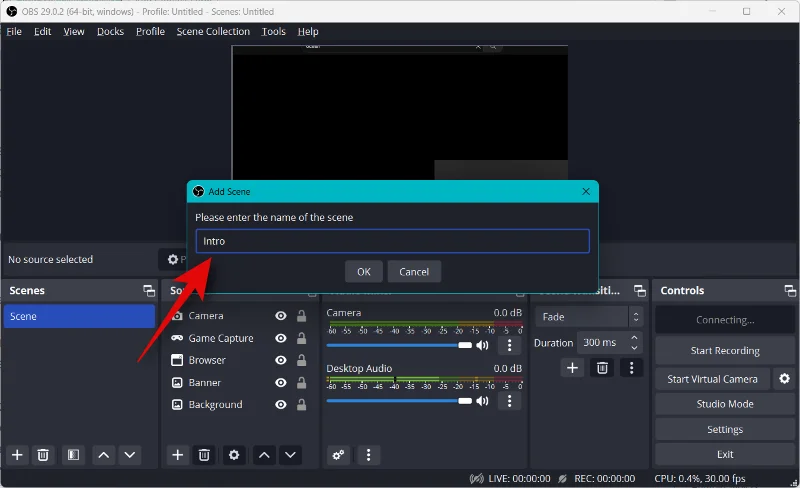Remove selected scene with trash icon

(43, 455)
